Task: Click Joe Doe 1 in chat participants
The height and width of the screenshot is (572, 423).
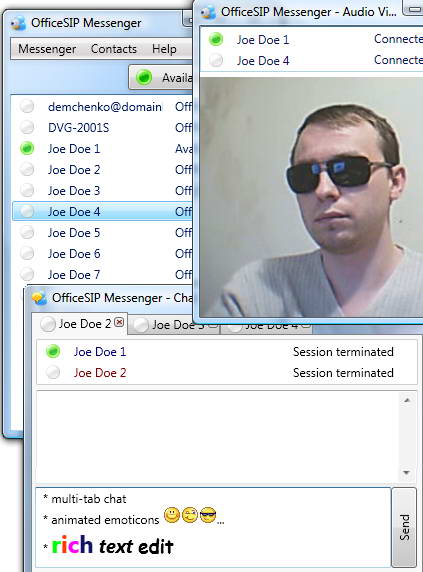Action: click(100, 352)
